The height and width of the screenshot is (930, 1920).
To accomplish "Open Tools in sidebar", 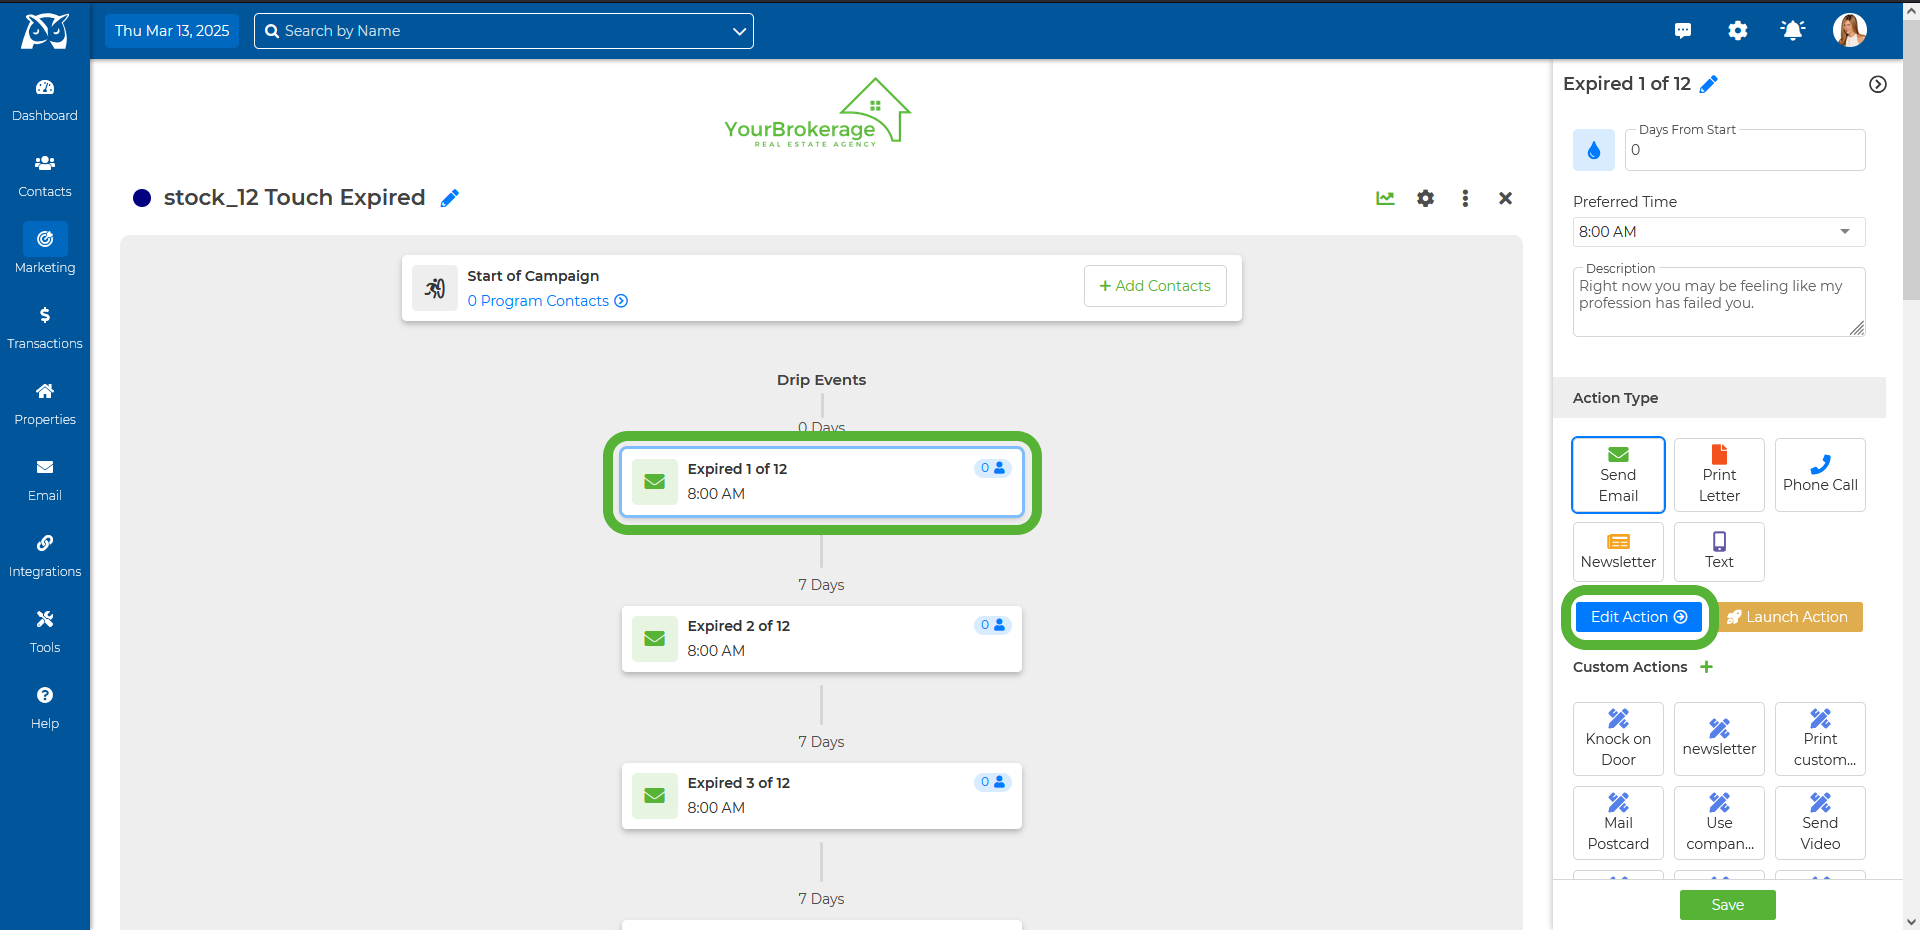I will 45,632.
